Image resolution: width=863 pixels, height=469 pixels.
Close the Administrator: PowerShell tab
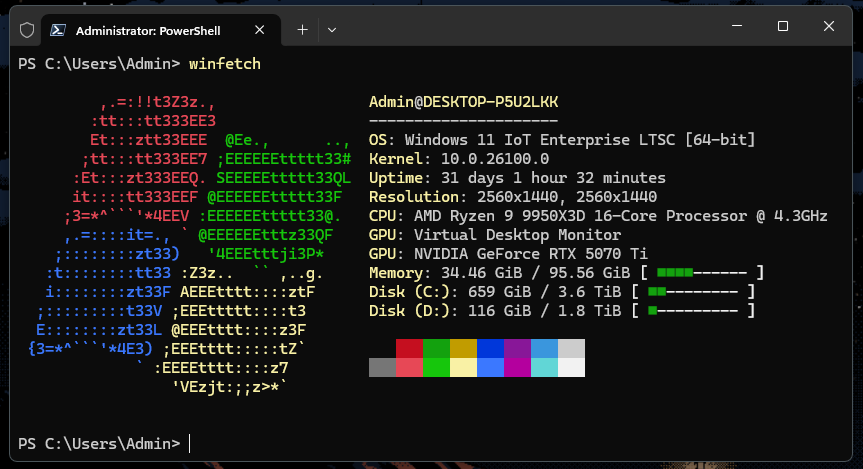pos(260,30)
